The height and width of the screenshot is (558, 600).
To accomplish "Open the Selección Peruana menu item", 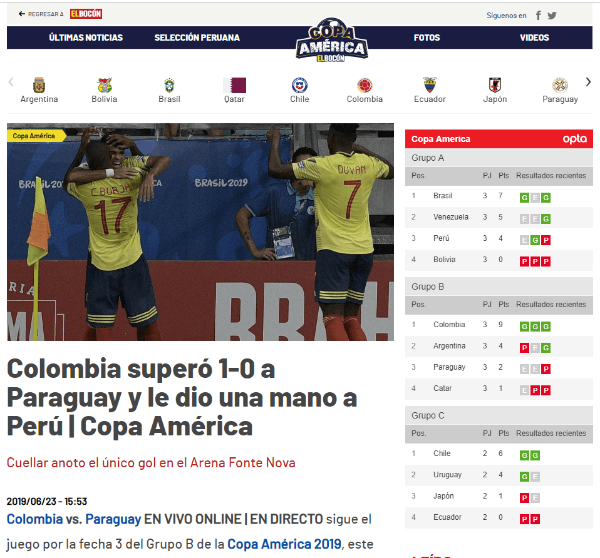I will point(197,38).
